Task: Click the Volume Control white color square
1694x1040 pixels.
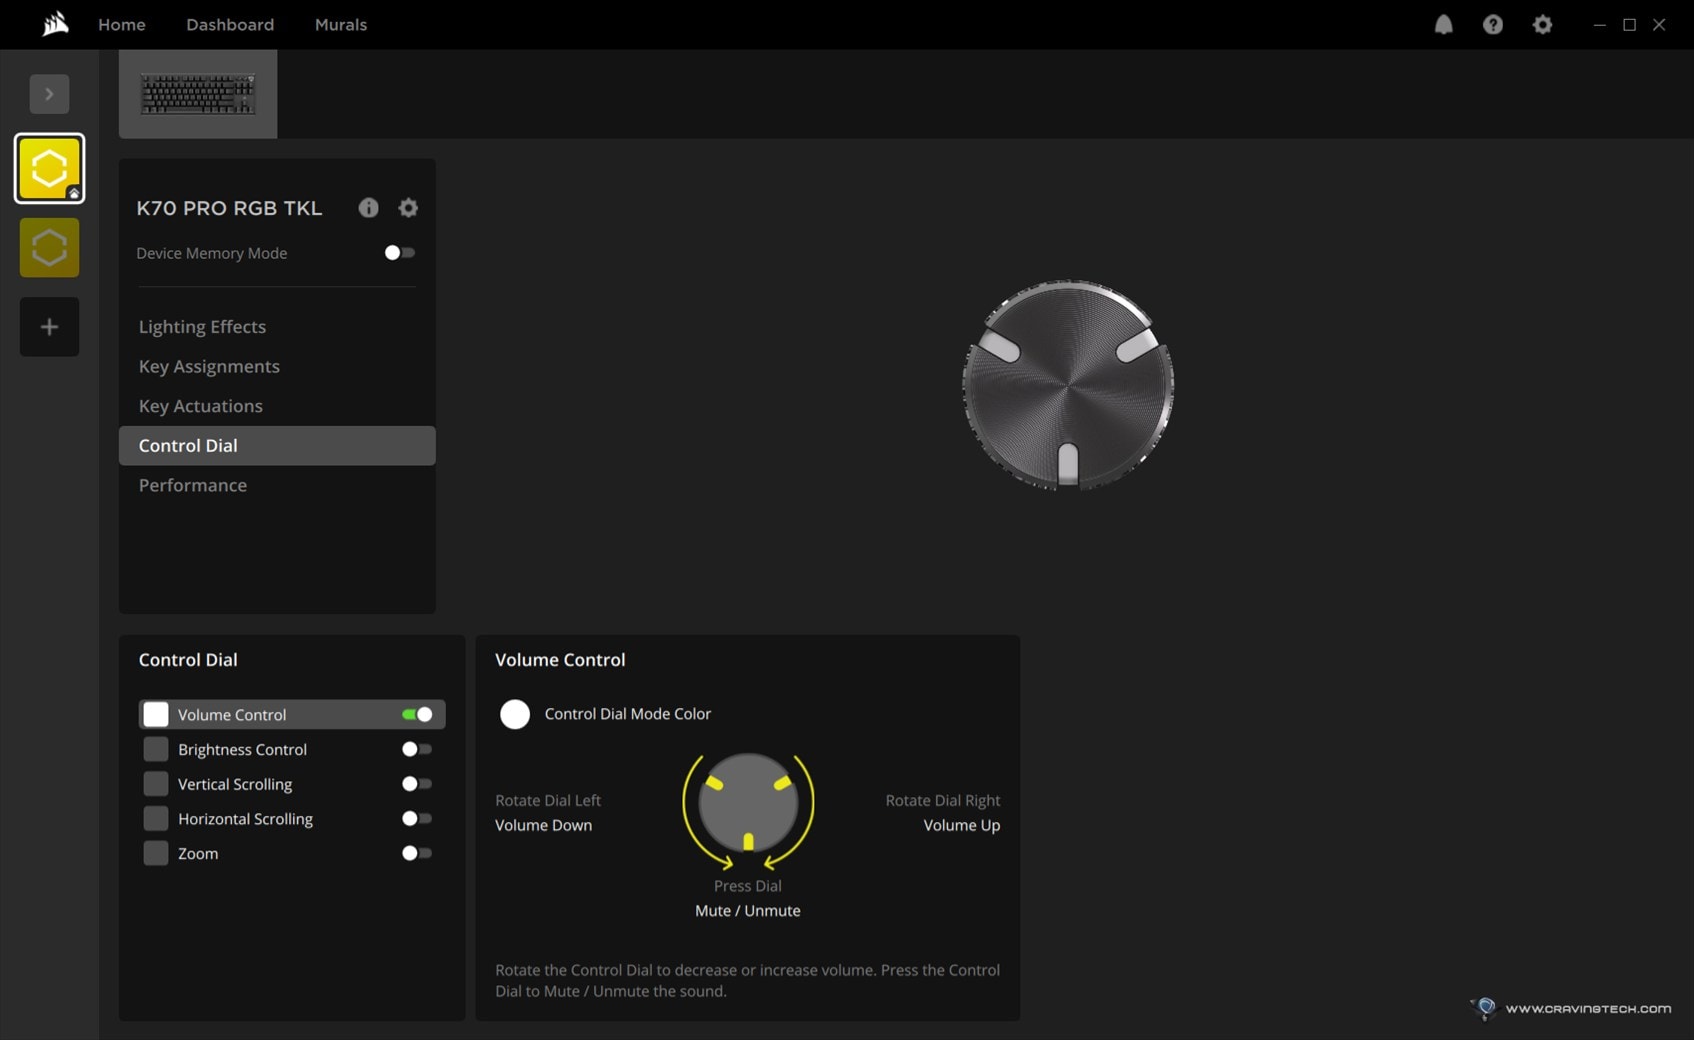Action: click(x=156, y=714)
